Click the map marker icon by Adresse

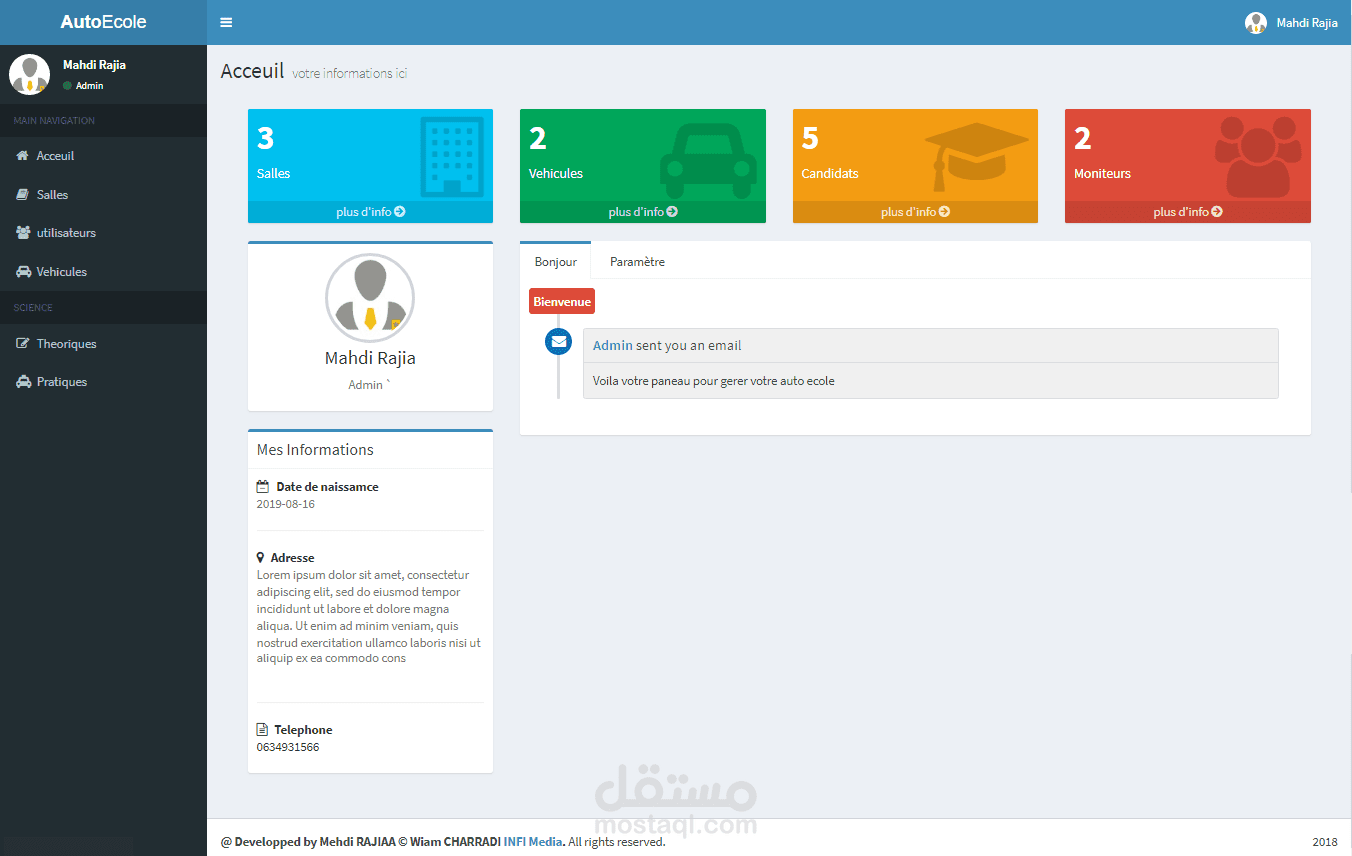pyautogui.click(x=261, y=558)
